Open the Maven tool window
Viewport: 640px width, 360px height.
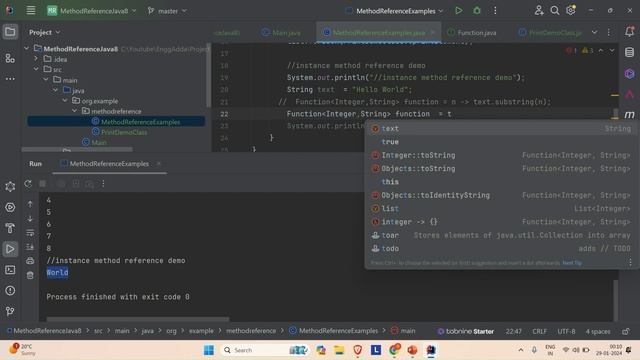(629, 115)
